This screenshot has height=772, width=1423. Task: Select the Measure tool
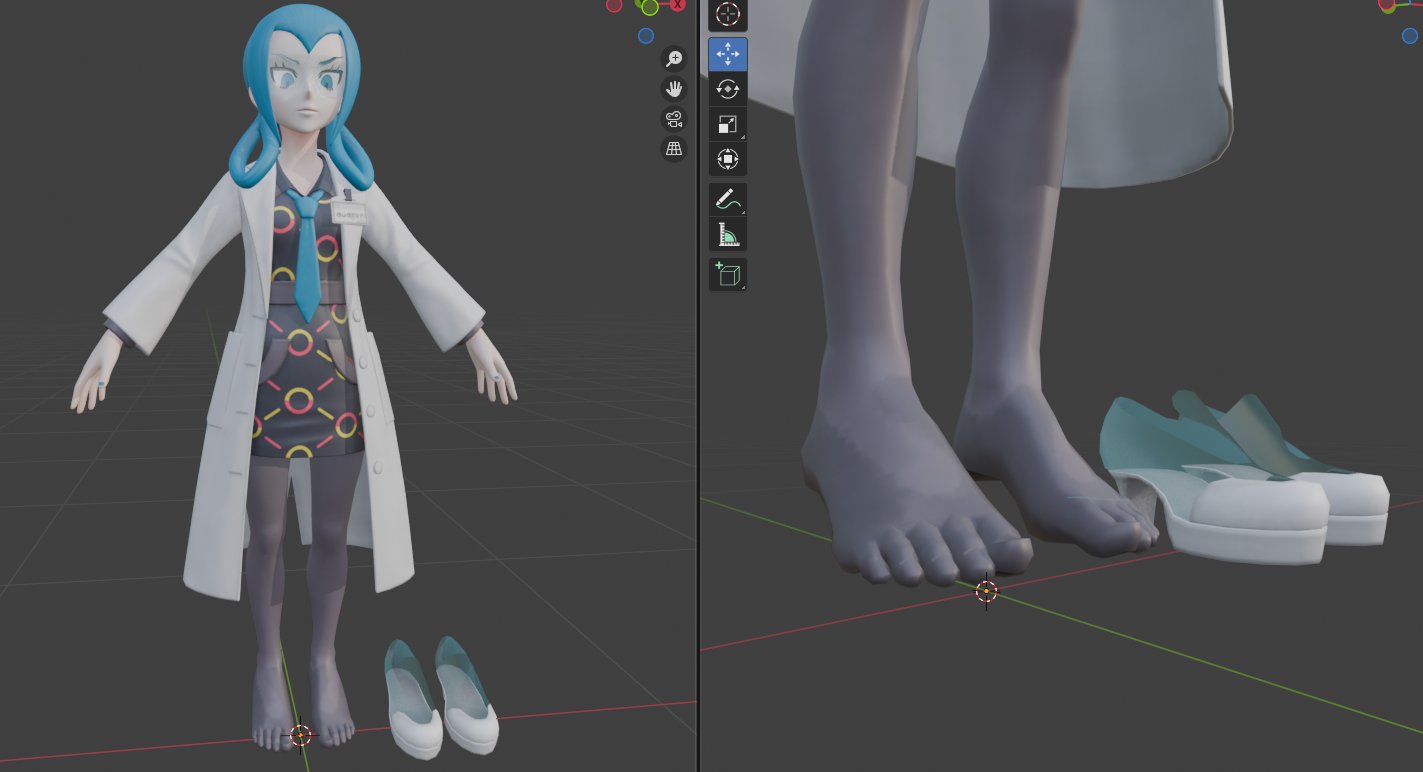coord(727,235)
